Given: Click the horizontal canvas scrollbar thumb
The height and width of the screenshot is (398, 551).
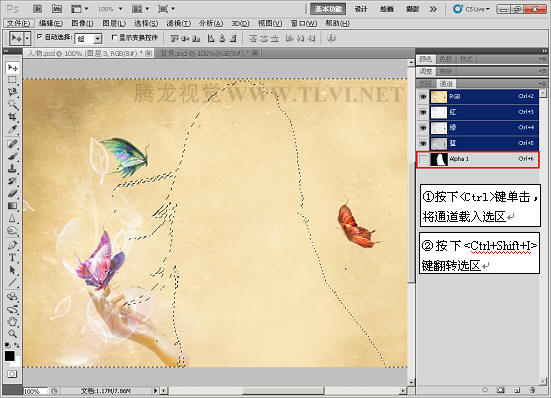Looking at the screenshot, I should [283, 391].
